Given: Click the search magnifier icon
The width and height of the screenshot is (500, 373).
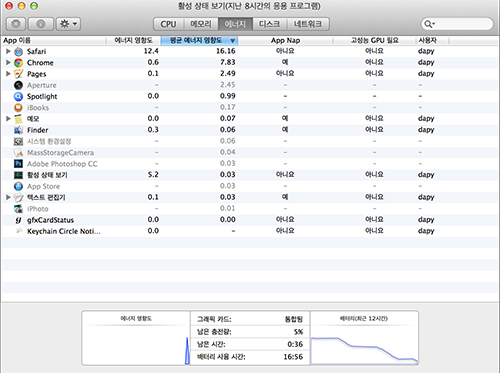Looking at the screenshot, I should [x=429, y=24].
